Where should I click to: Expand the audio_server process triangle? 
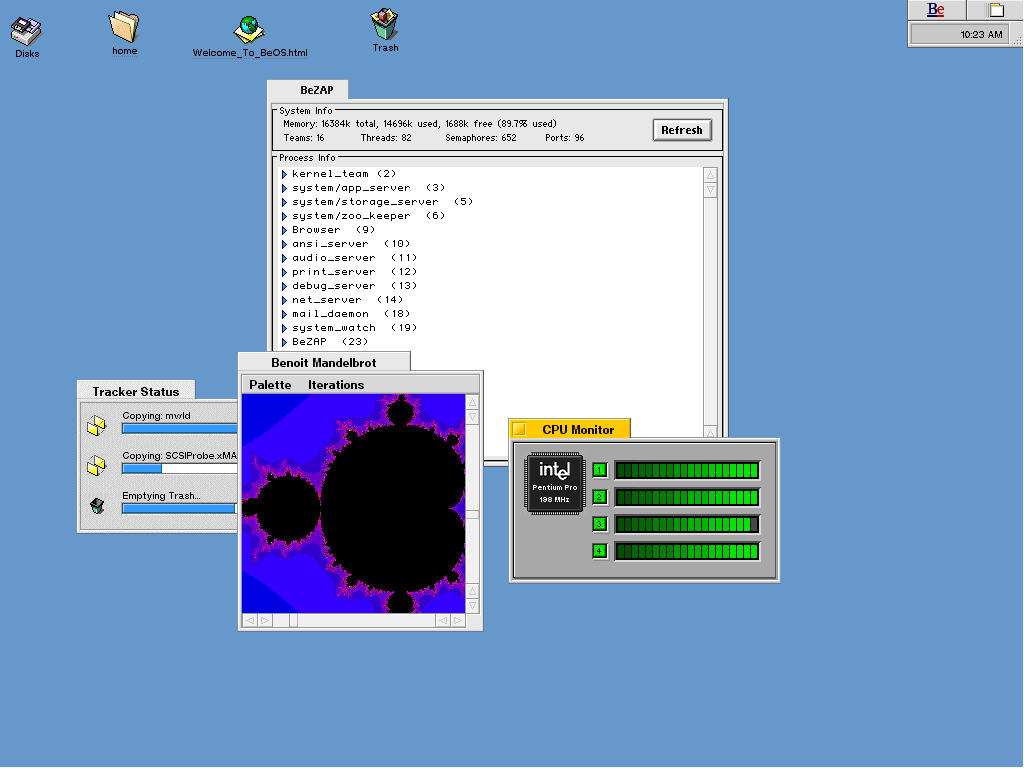tap(285, 258)
